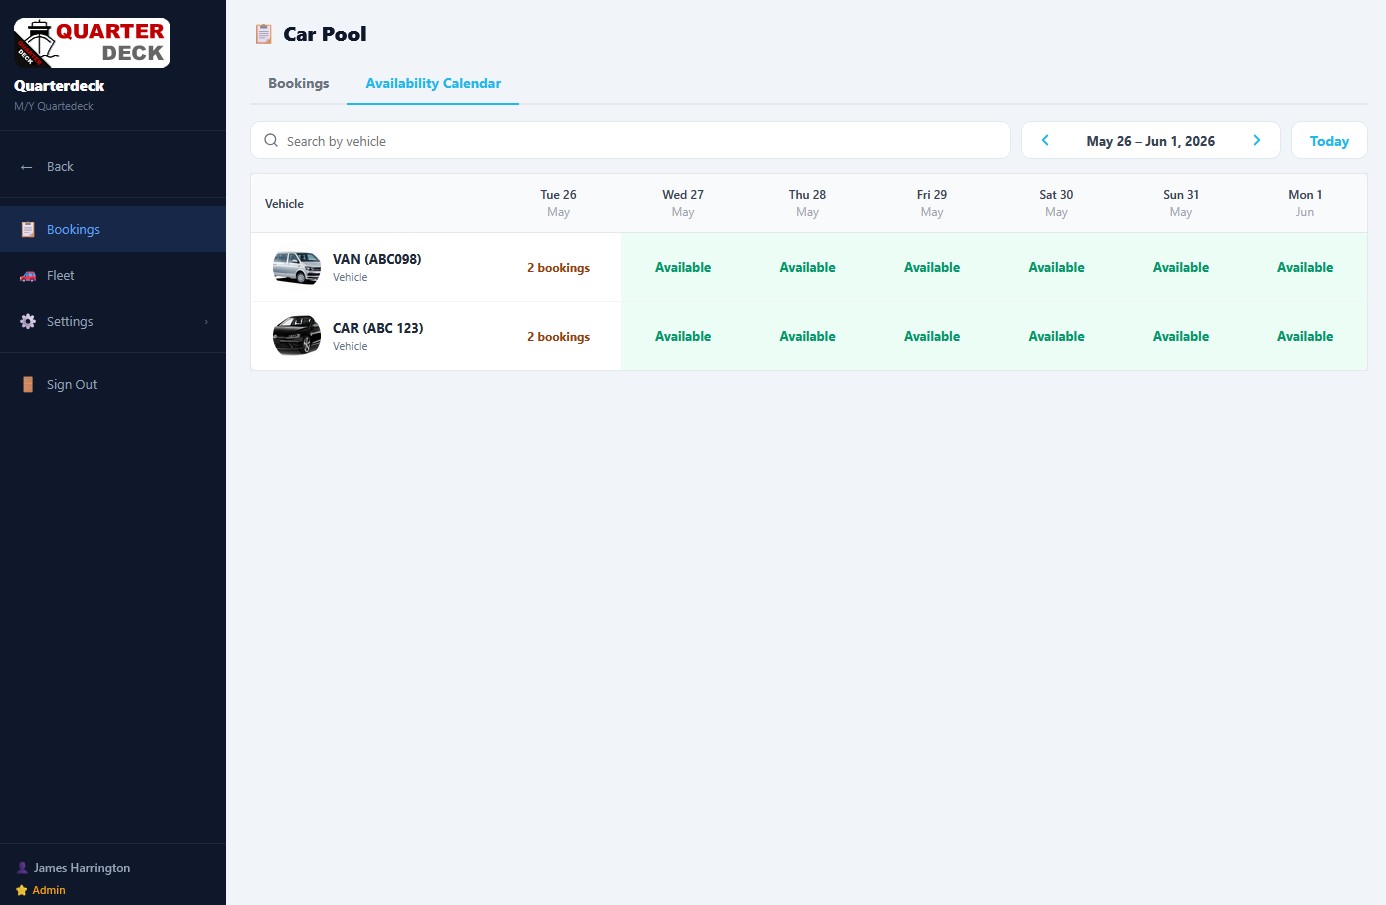Screen dimensions: 1386x905
Task: Click the Back arrow icon
Action: click(27, 167)
